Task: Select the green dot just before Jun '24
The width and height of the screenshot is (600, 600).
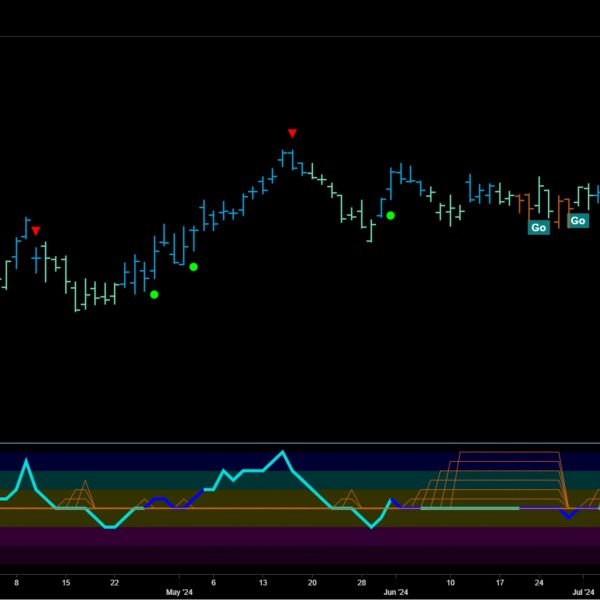Action: pyautogui.click(x=390, y=215)
